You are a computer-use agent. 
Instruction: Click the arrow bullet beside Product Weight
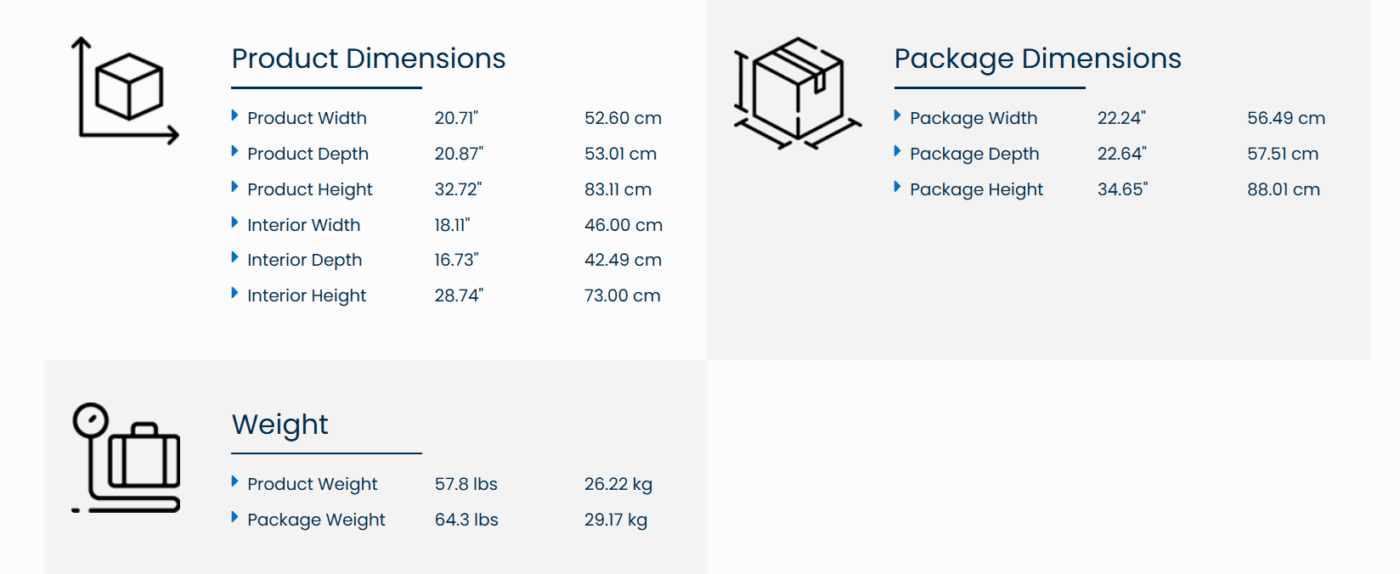(235, 482)
